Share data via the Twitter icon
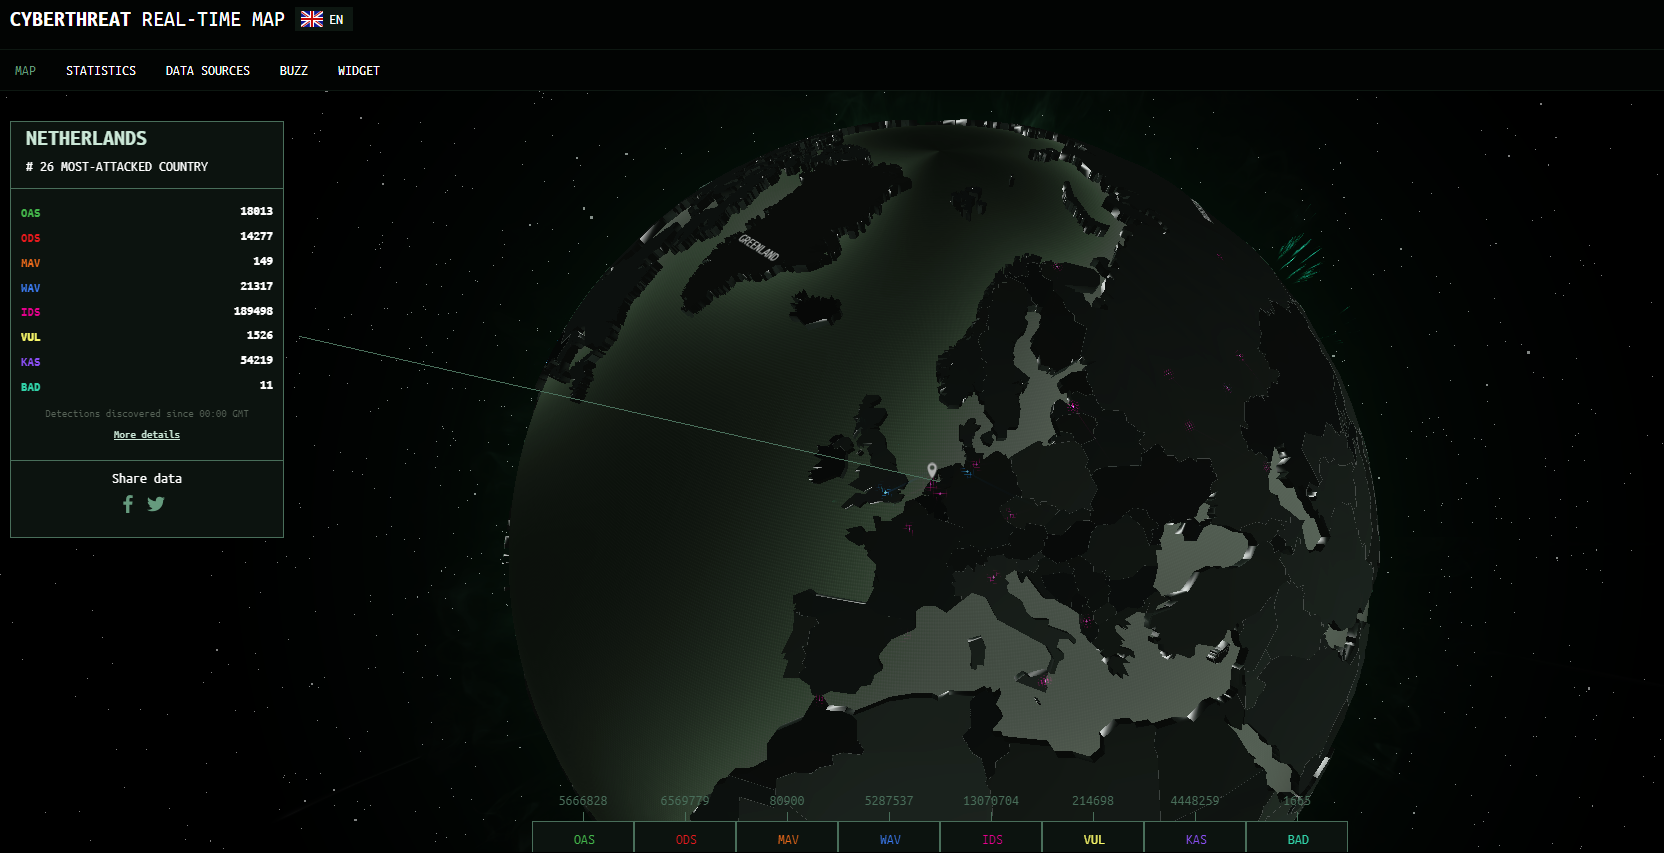The image size is (1664, 853). click(x=156, y=504)
